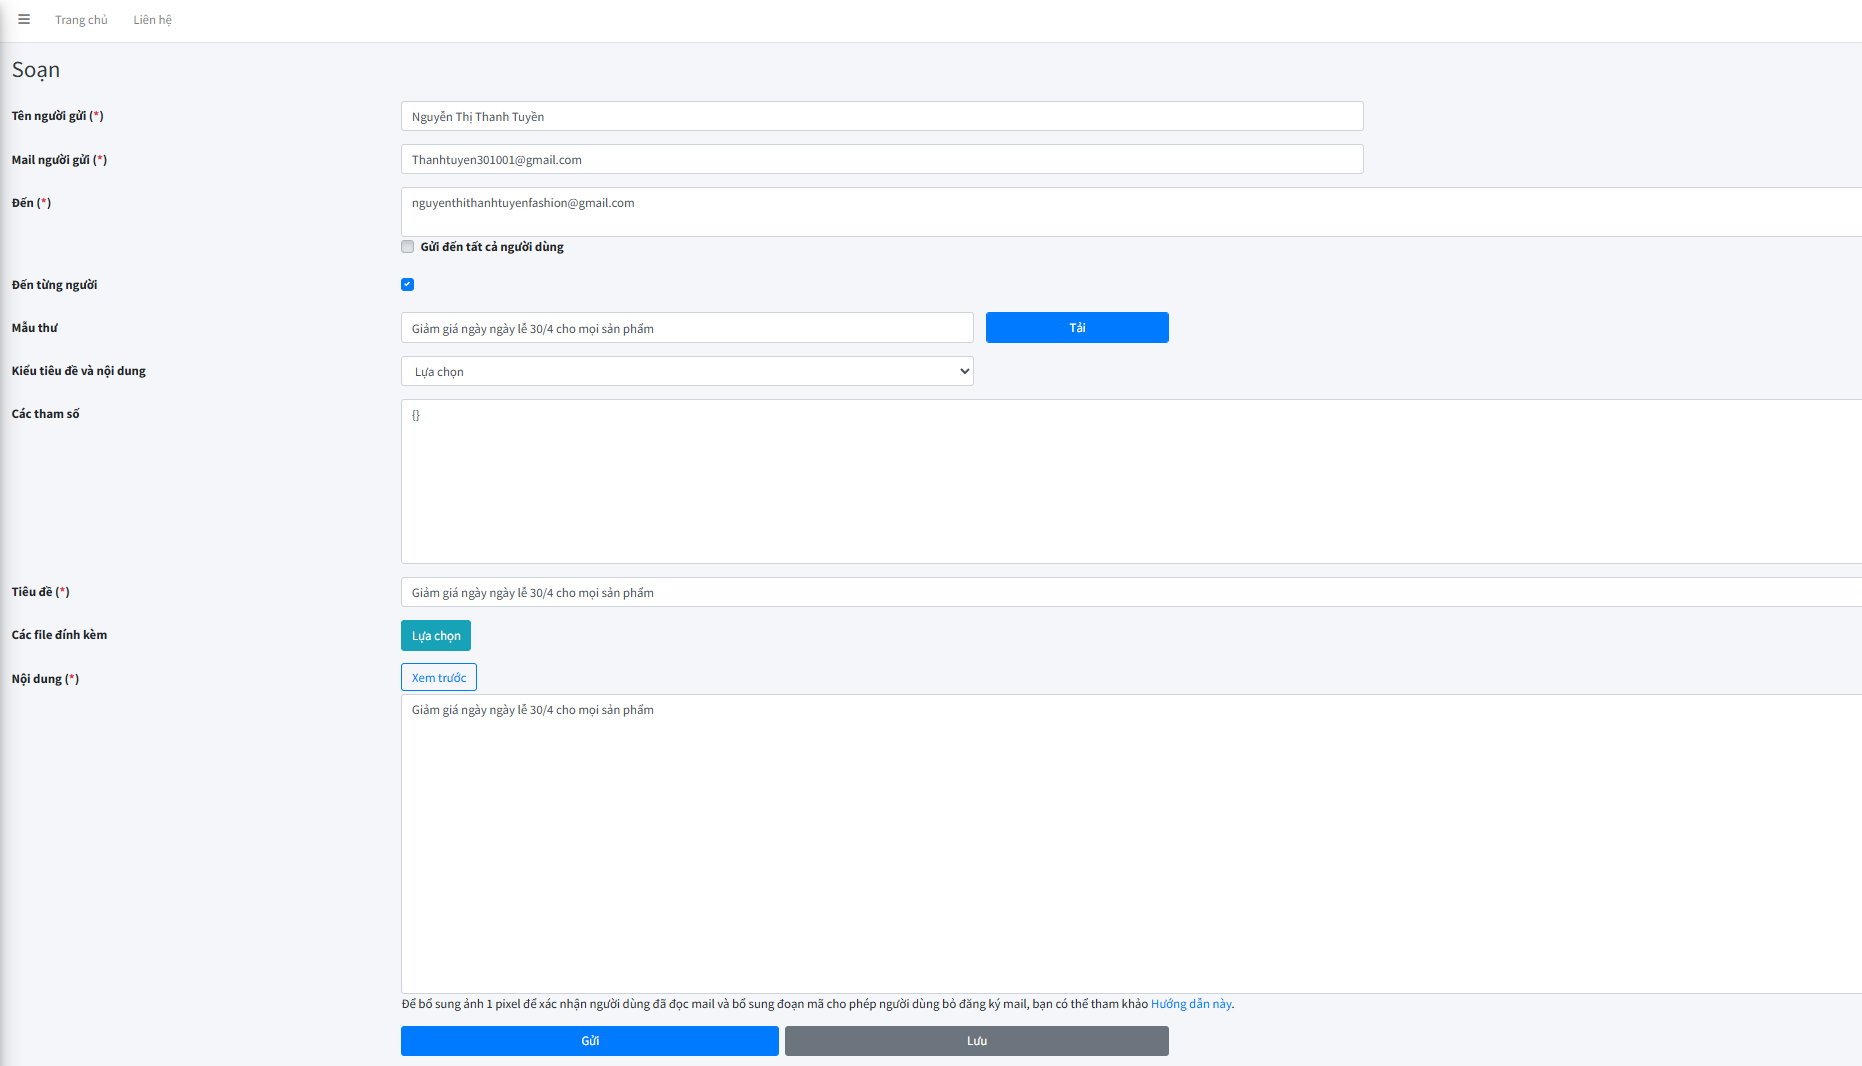Enable Gửi đến tất cả người dùng checkbox
1862x1066 pixels.
pyautogui.click(x=408, y=247)
